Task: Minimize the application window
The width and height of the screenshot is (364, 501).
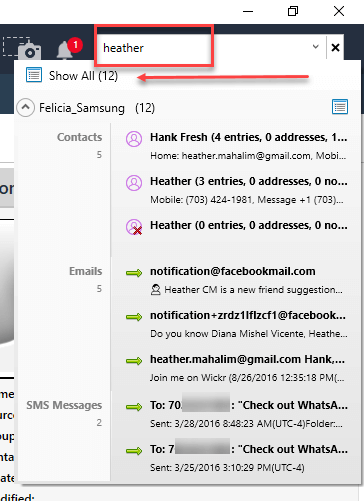Action: click(248, 11)
